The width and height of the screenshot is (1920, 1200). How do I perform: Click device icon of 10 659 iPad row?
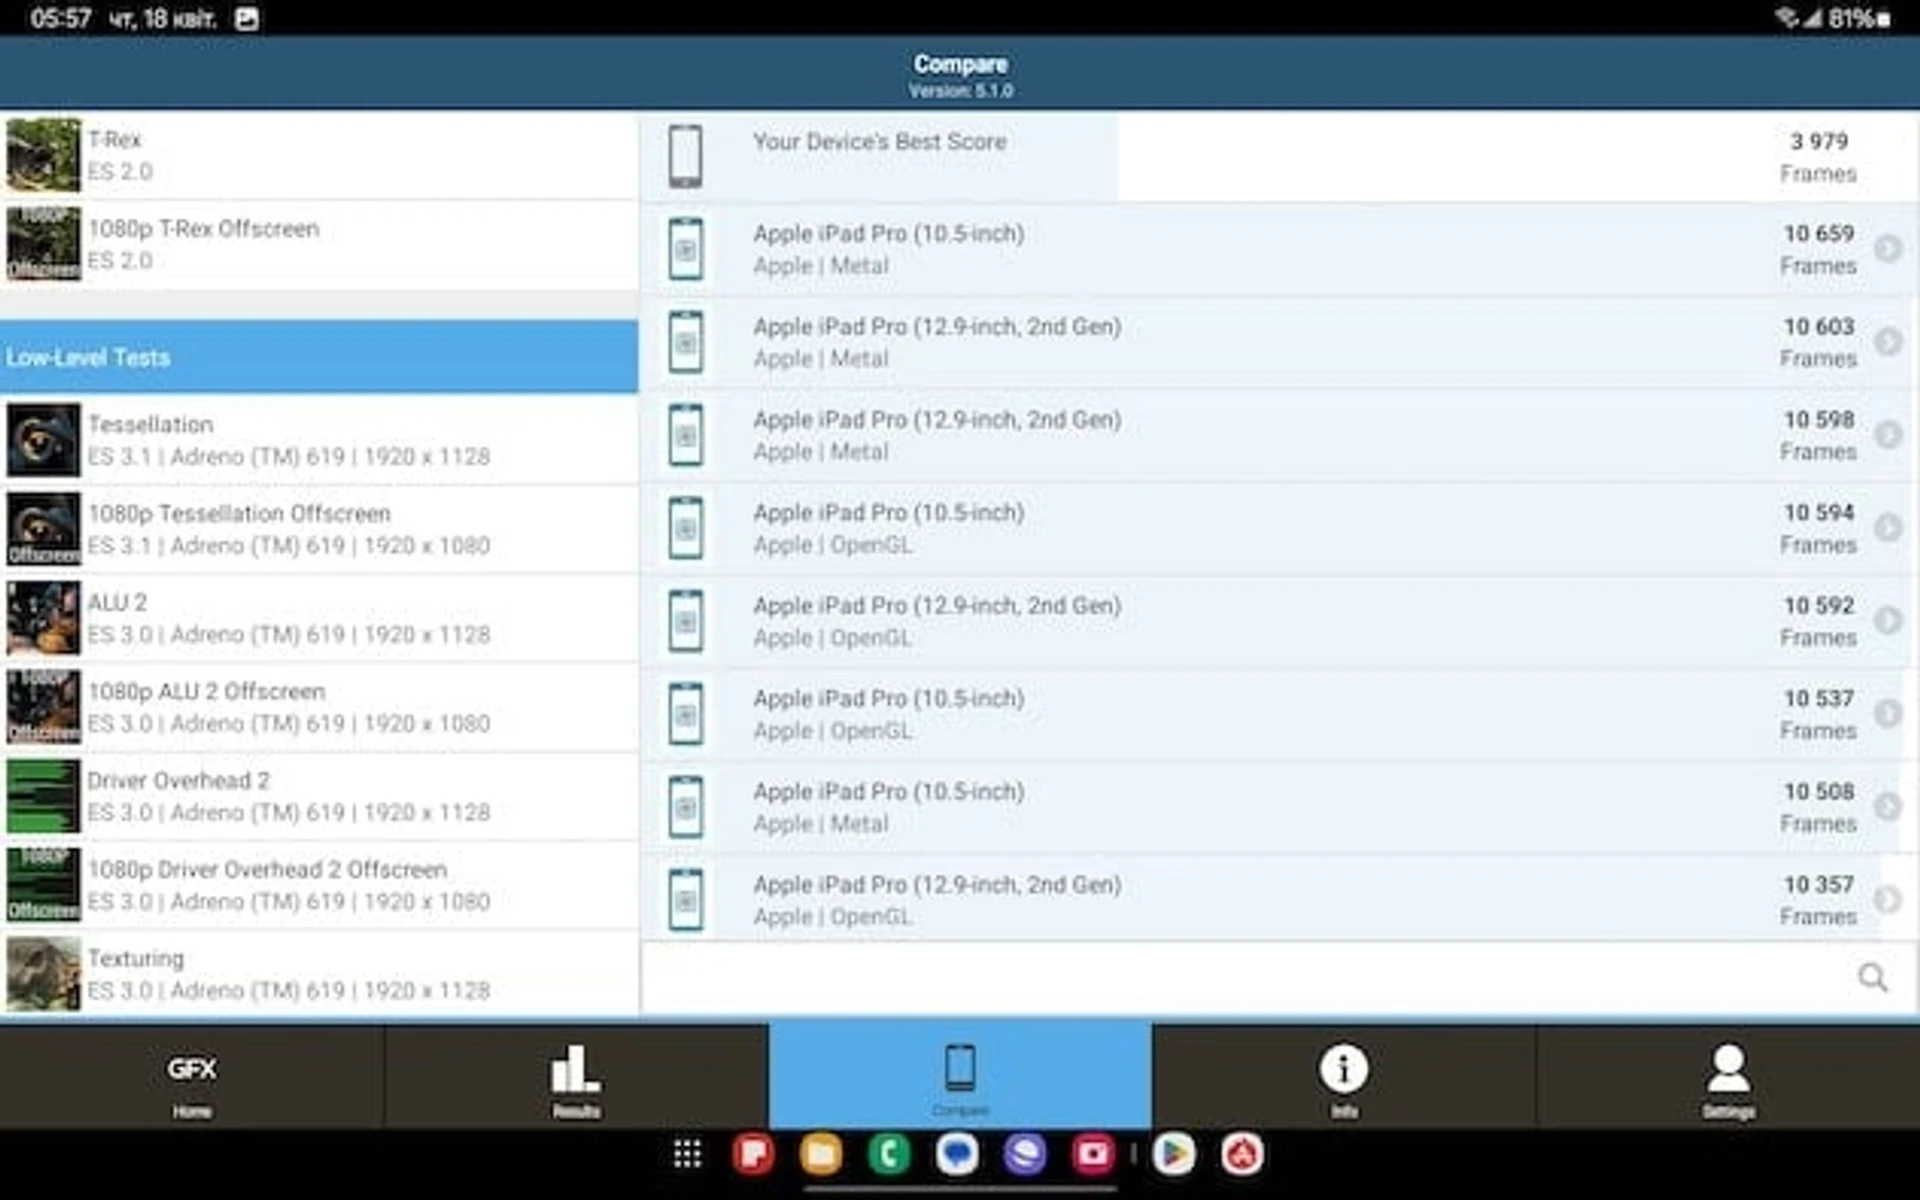685,248
